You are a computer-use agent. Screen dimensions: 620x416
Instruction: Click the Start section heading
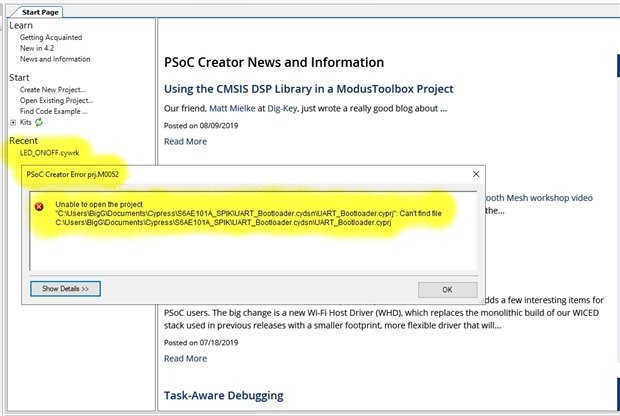[x=19, y=78]
